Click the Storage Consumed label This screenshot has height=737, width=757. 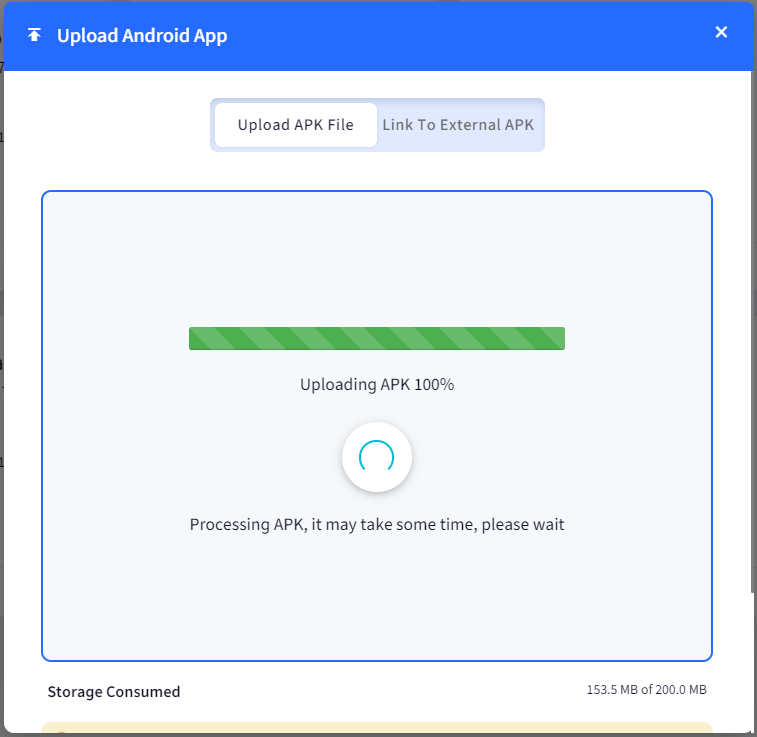(x=113, y=692)
